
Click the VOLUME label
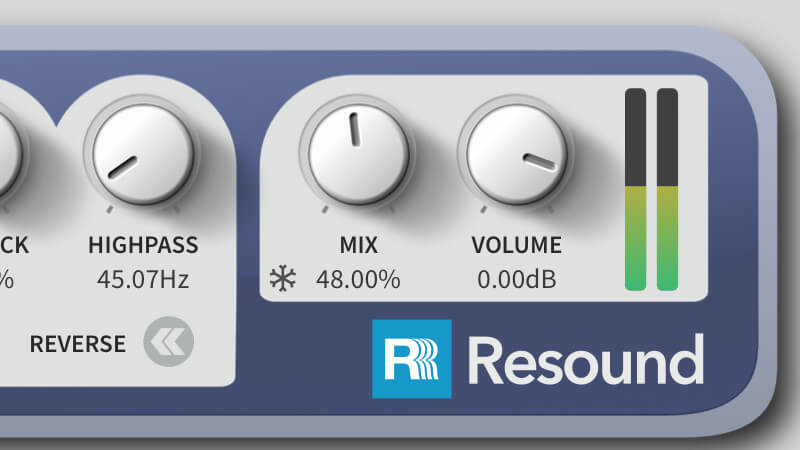[517, 245]
